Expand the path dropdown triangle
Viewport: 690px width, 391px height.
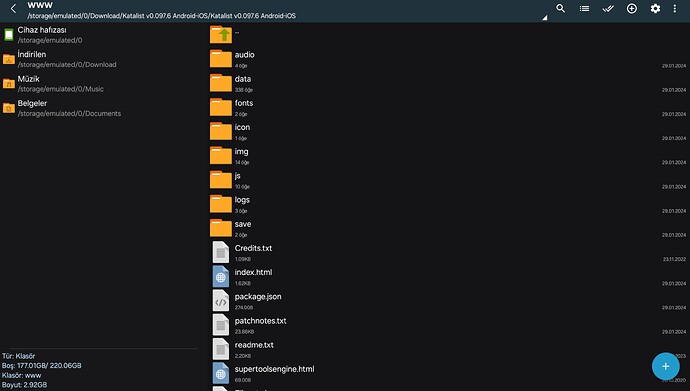(x=545, y=18)
